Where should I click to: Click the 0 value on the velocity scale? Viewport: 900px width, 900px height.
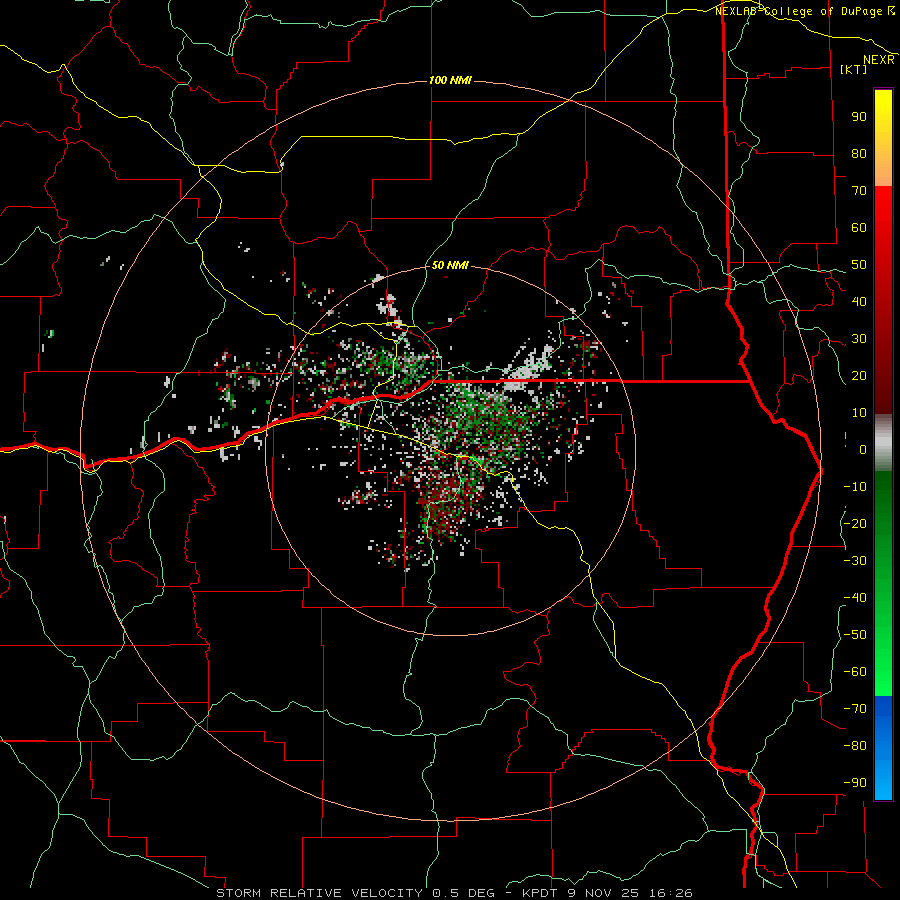point(863,450)
